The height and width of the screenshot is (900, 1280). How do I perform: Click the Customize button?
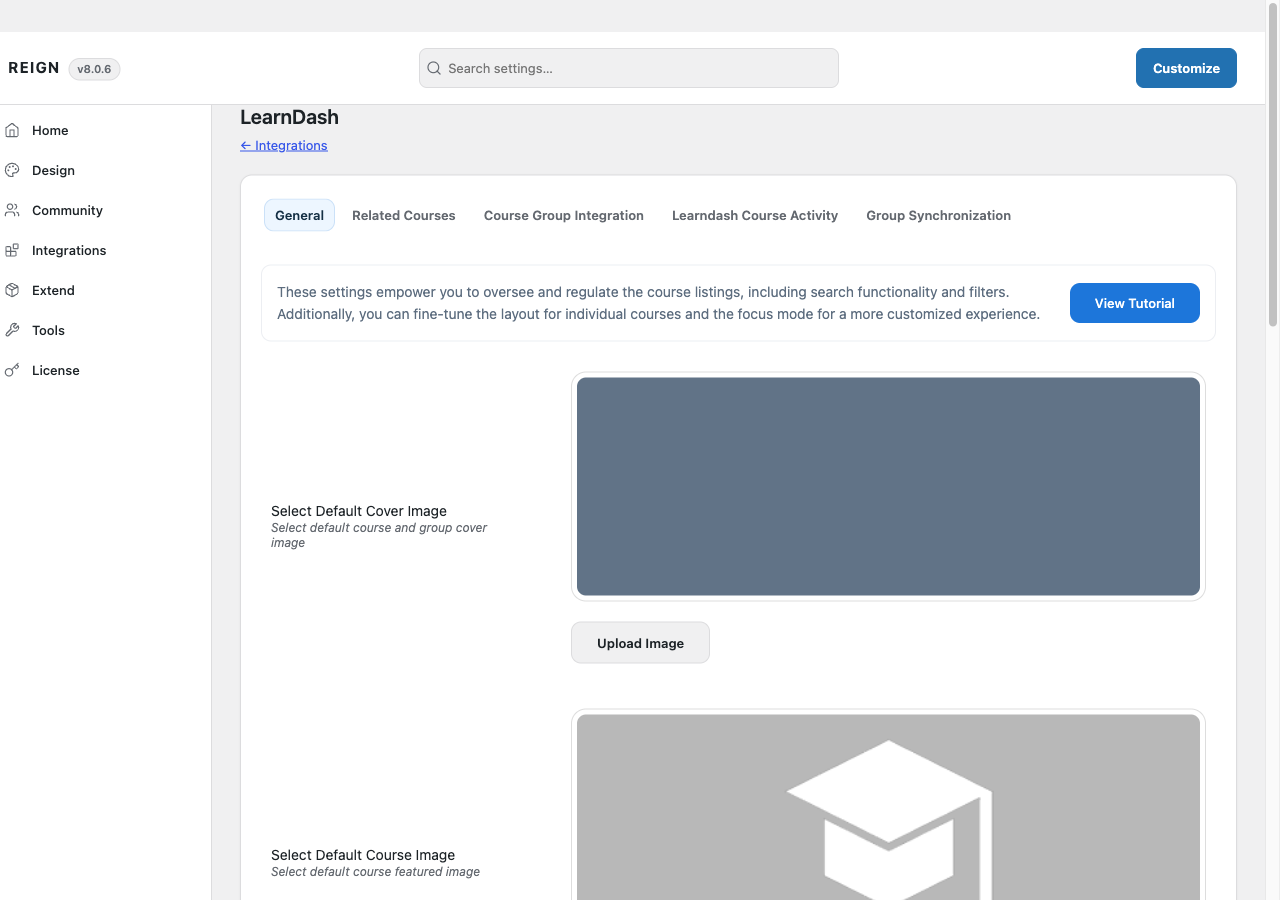pyautogui.click(x=1186, y=68)
